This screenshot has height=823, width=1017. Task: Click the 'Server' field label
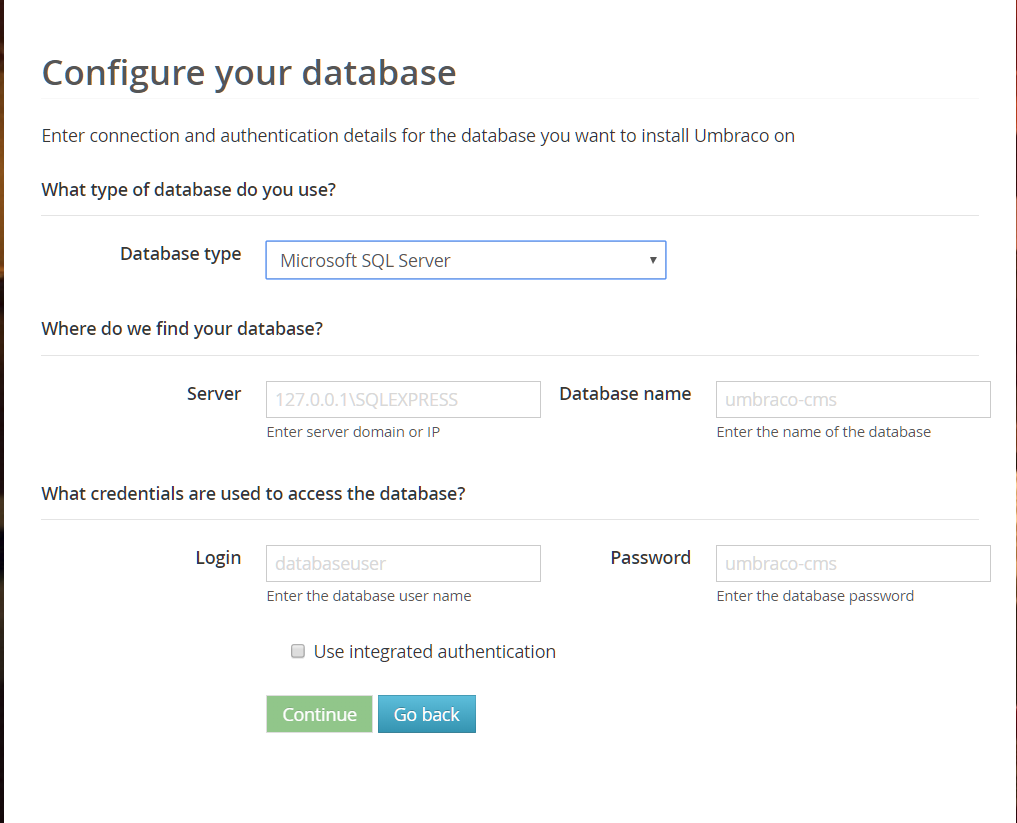pos(214,394)
